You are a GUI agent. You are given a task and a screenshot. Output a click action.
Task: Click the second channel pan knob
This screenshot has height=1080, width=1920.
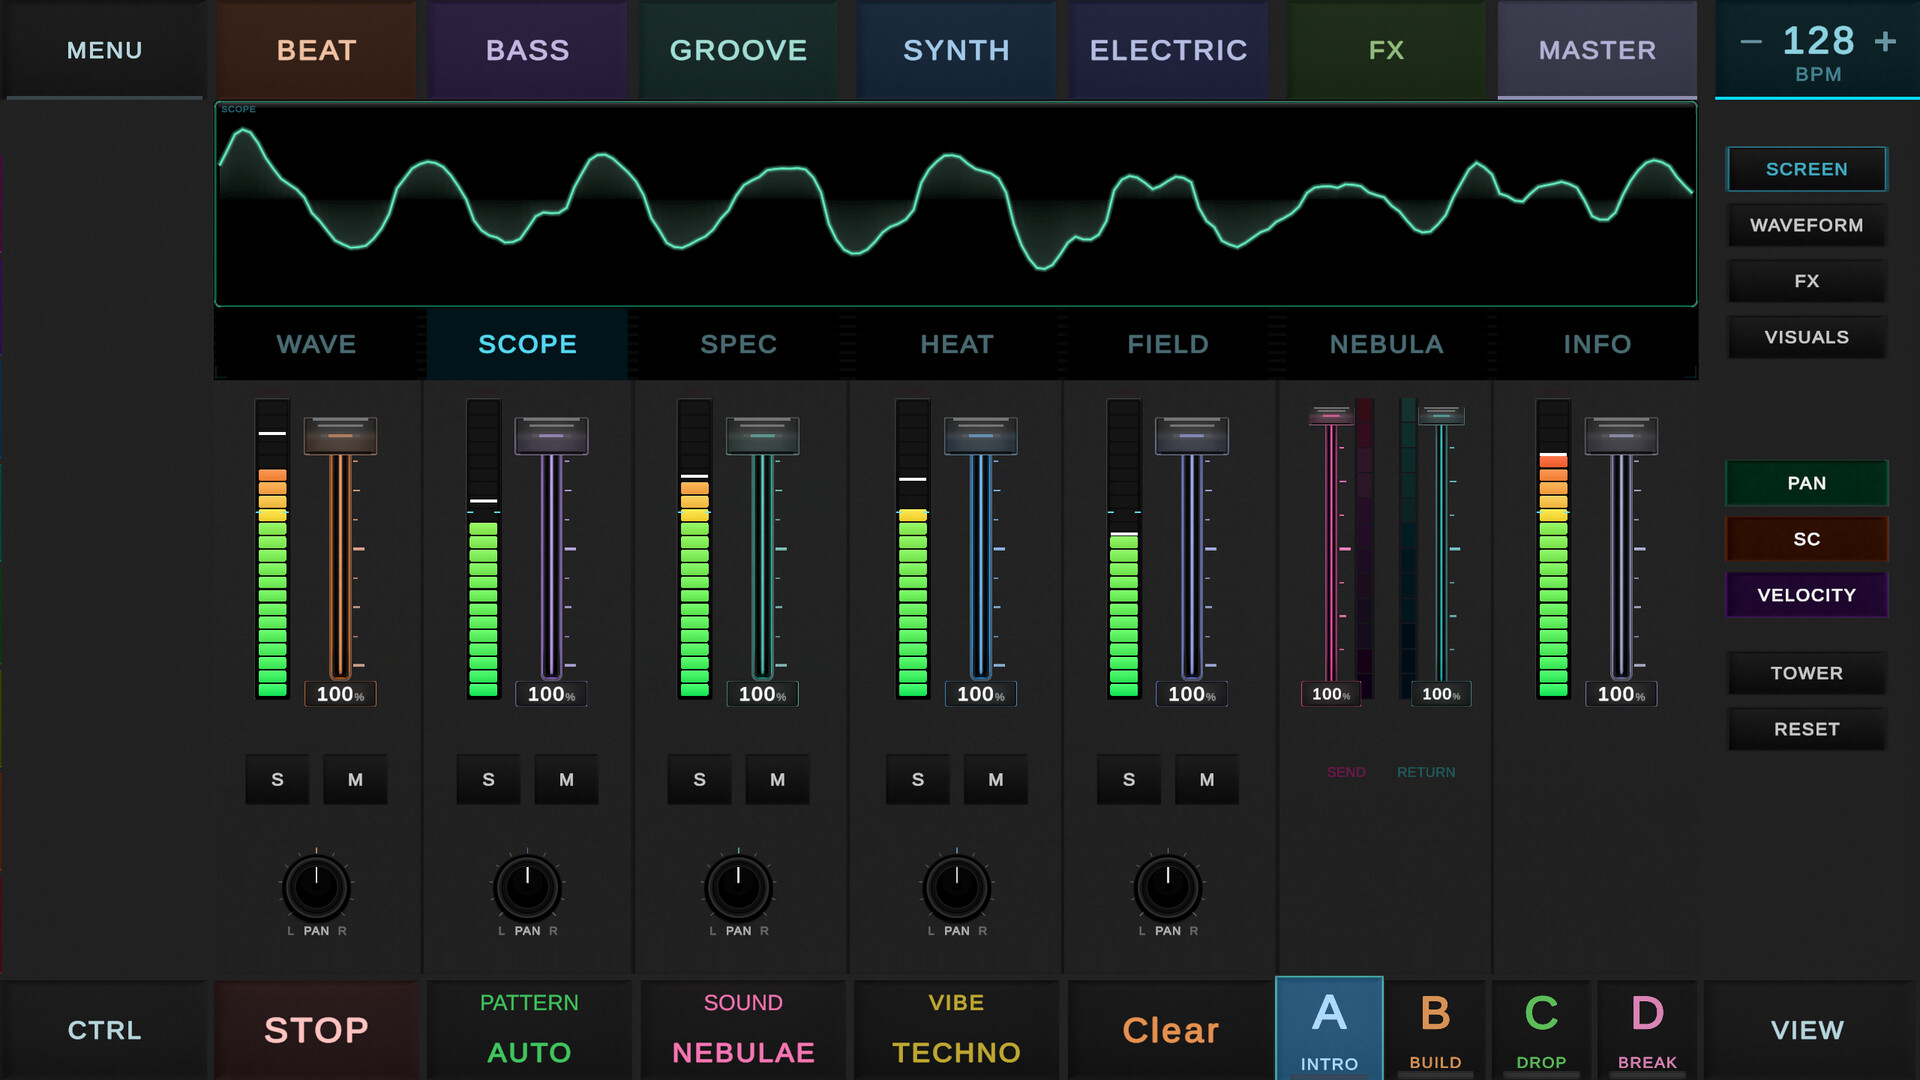point(527,888)
